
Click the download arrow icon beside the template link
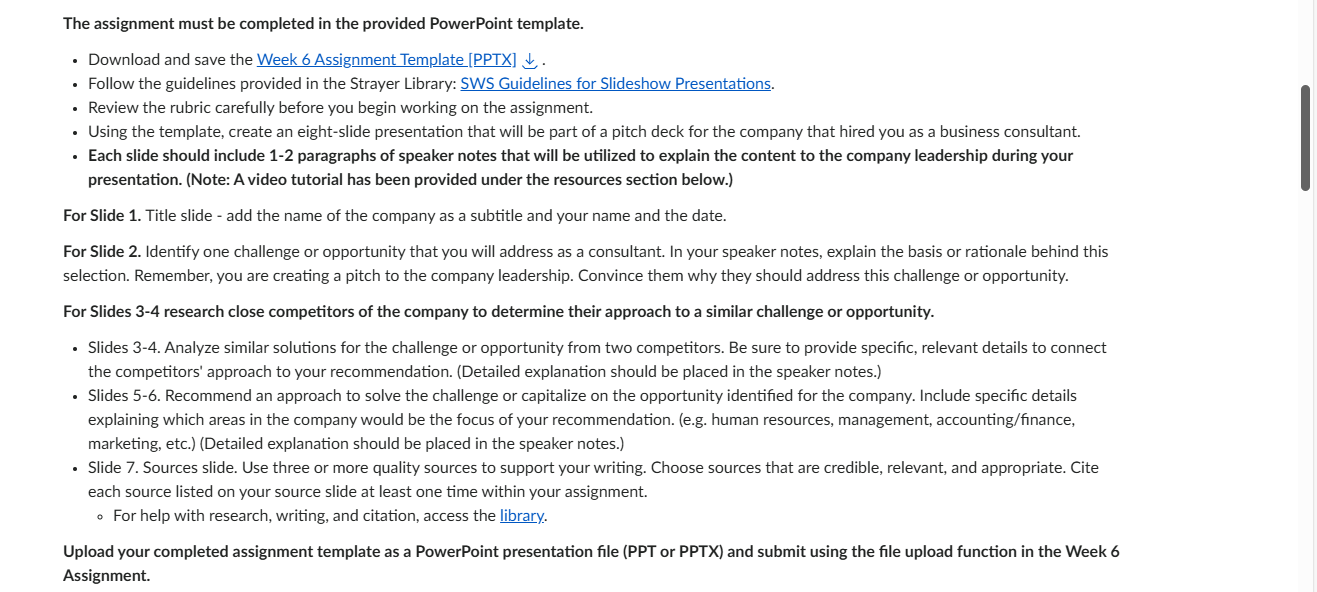coord(530,60)
